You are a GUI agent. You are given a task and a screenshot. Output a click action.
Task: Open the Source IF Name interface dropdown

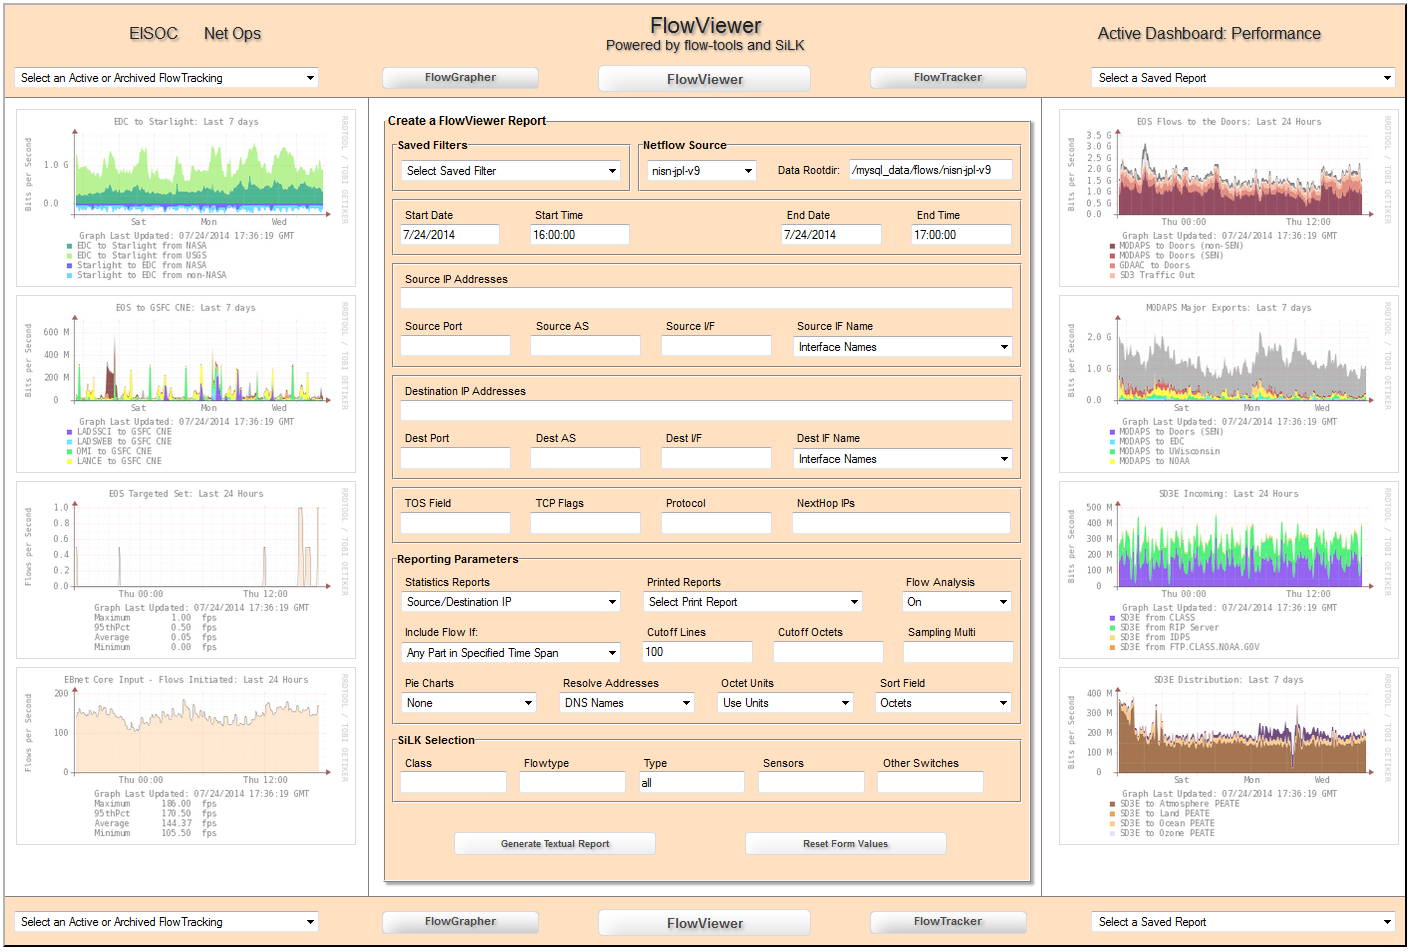(x=901, y=346)
